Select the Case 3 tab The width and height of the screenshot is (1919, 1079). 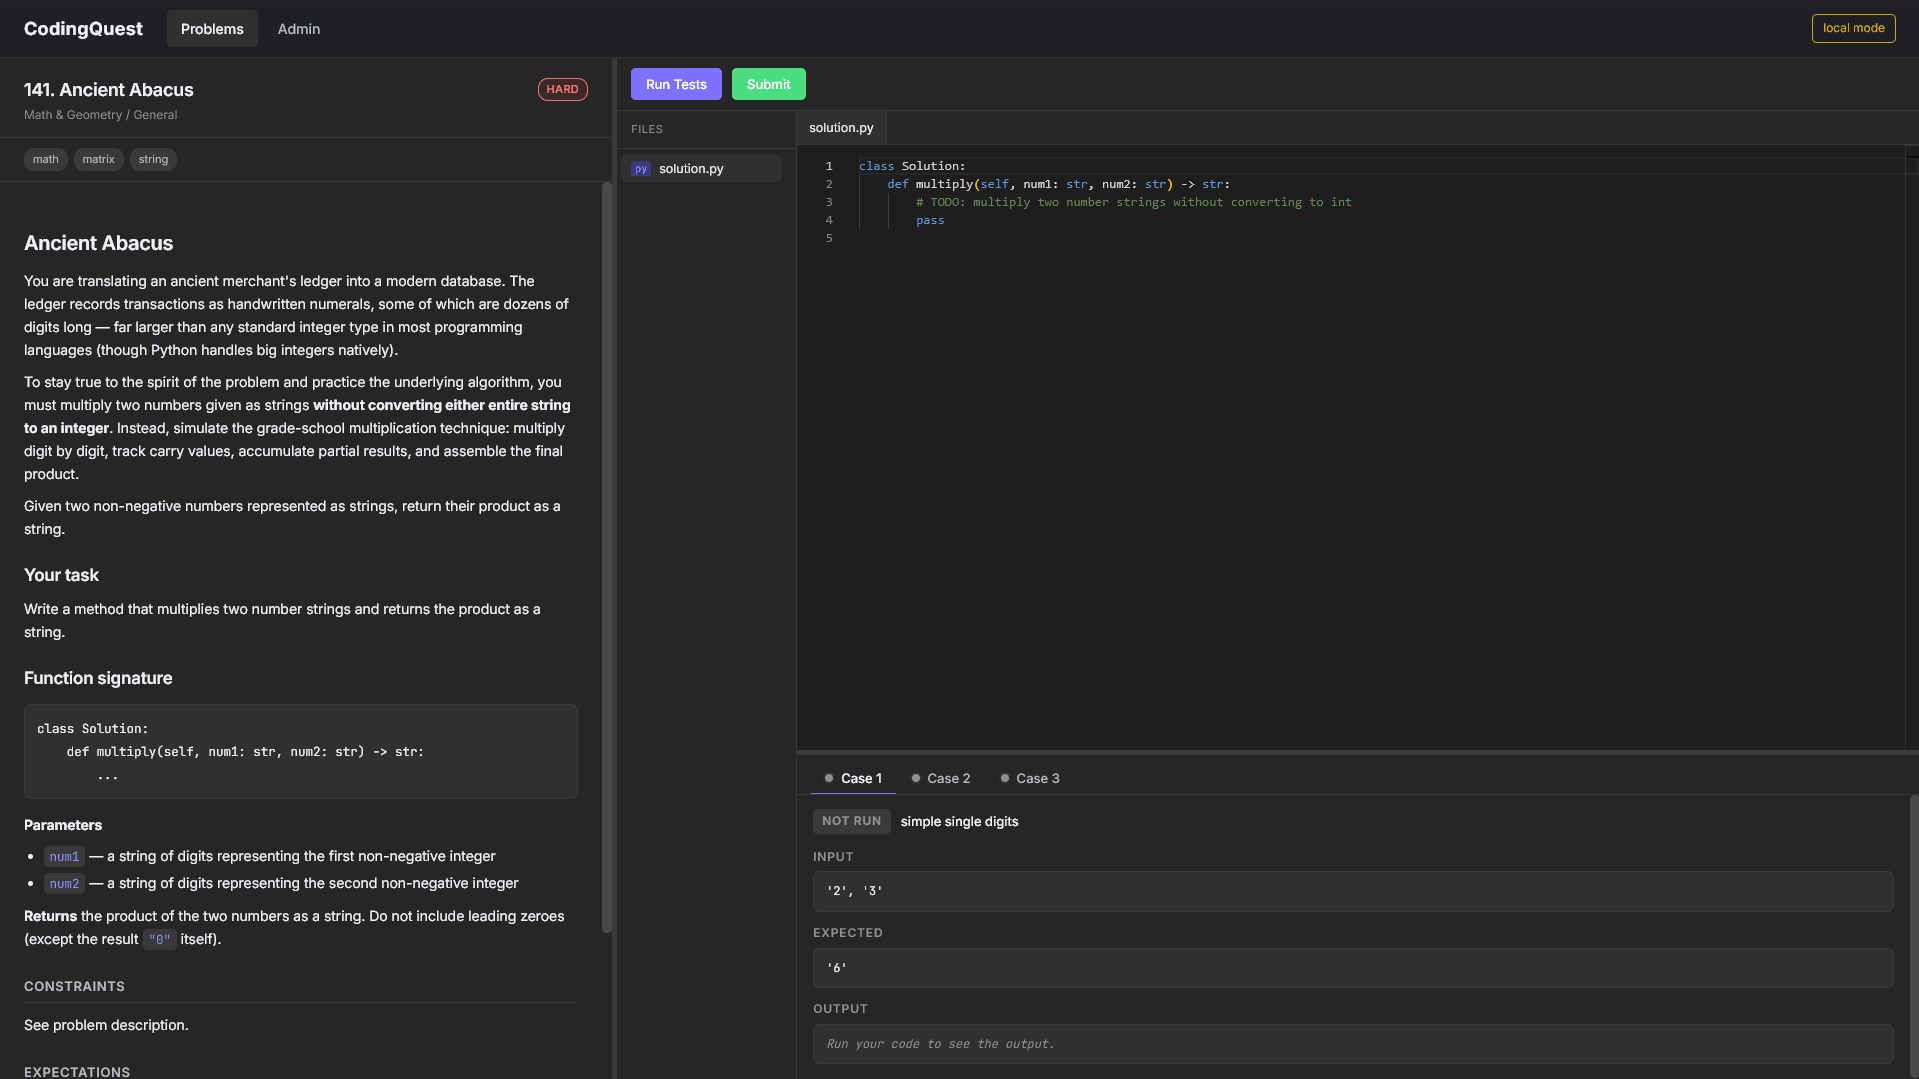pyautogui.click(x=1030, y=778)
